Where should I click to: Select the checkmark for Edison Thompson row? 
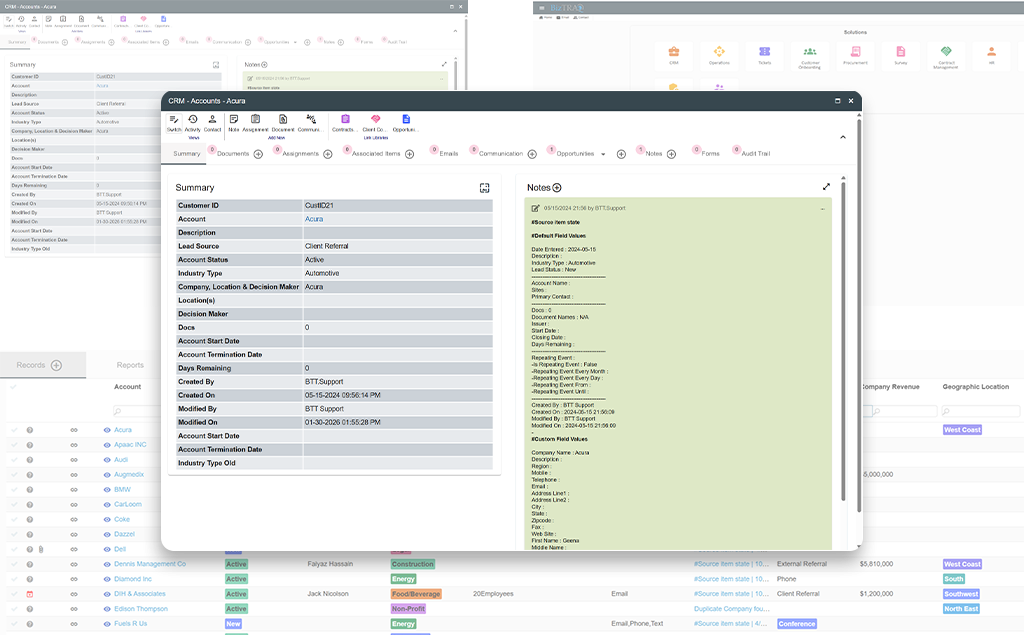pyautogui.click(x=14, y=609)
